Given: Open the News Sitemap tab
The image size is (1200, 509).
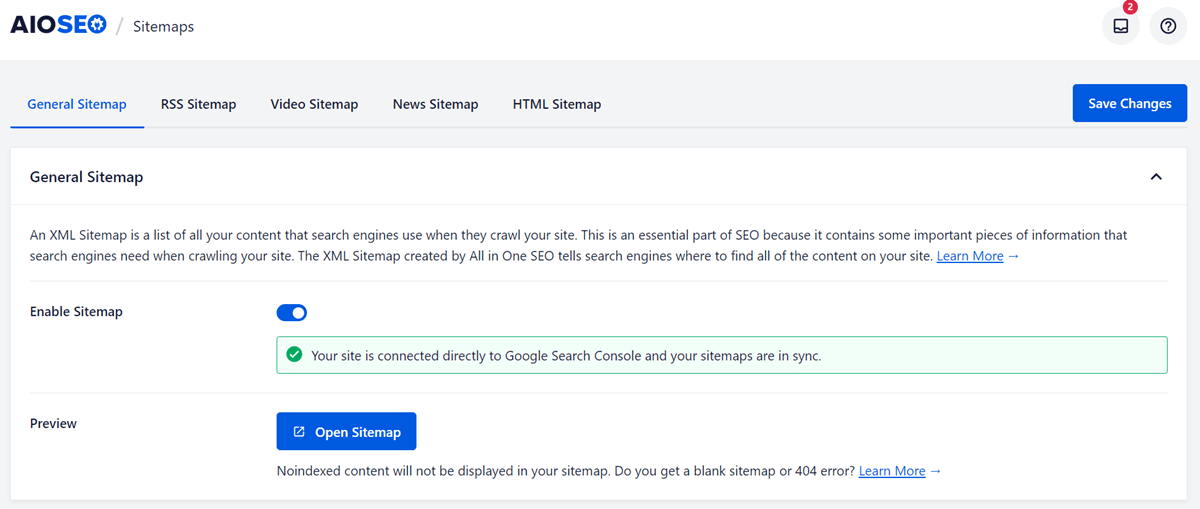Looking at the screenshot, I should [435, 104].
